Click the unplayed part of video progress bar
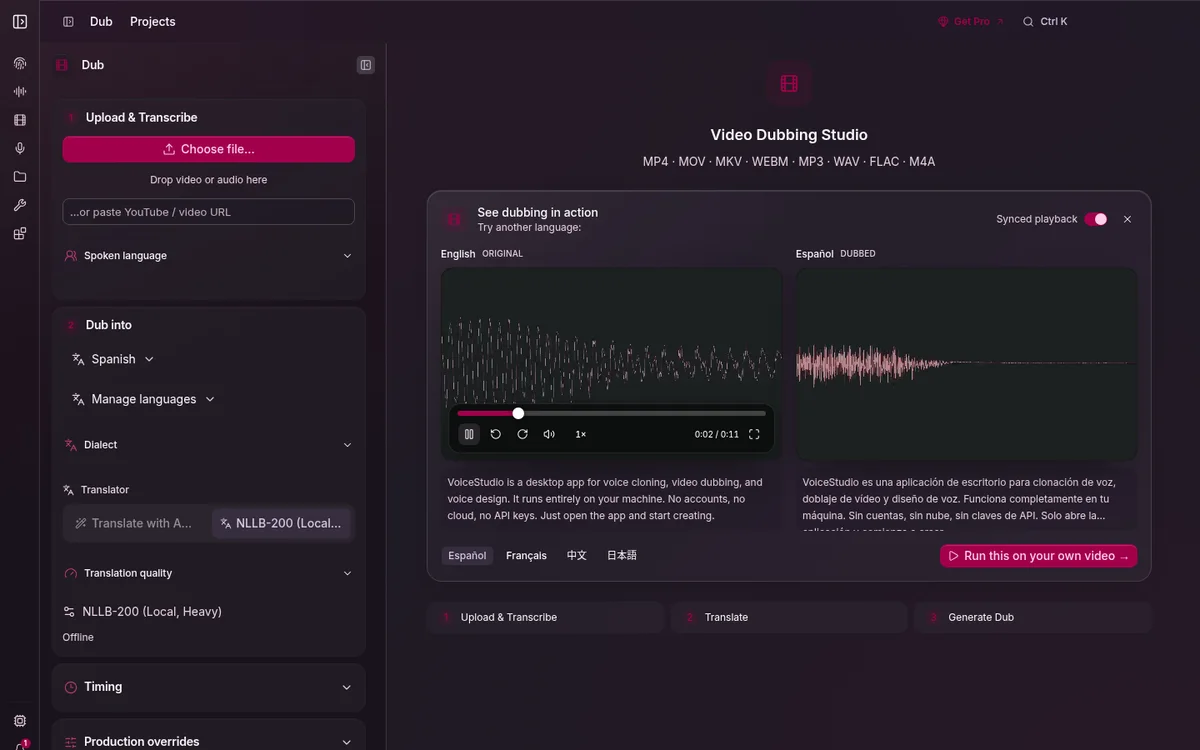This screenshot has width=1200, height=750. (643, 413)
